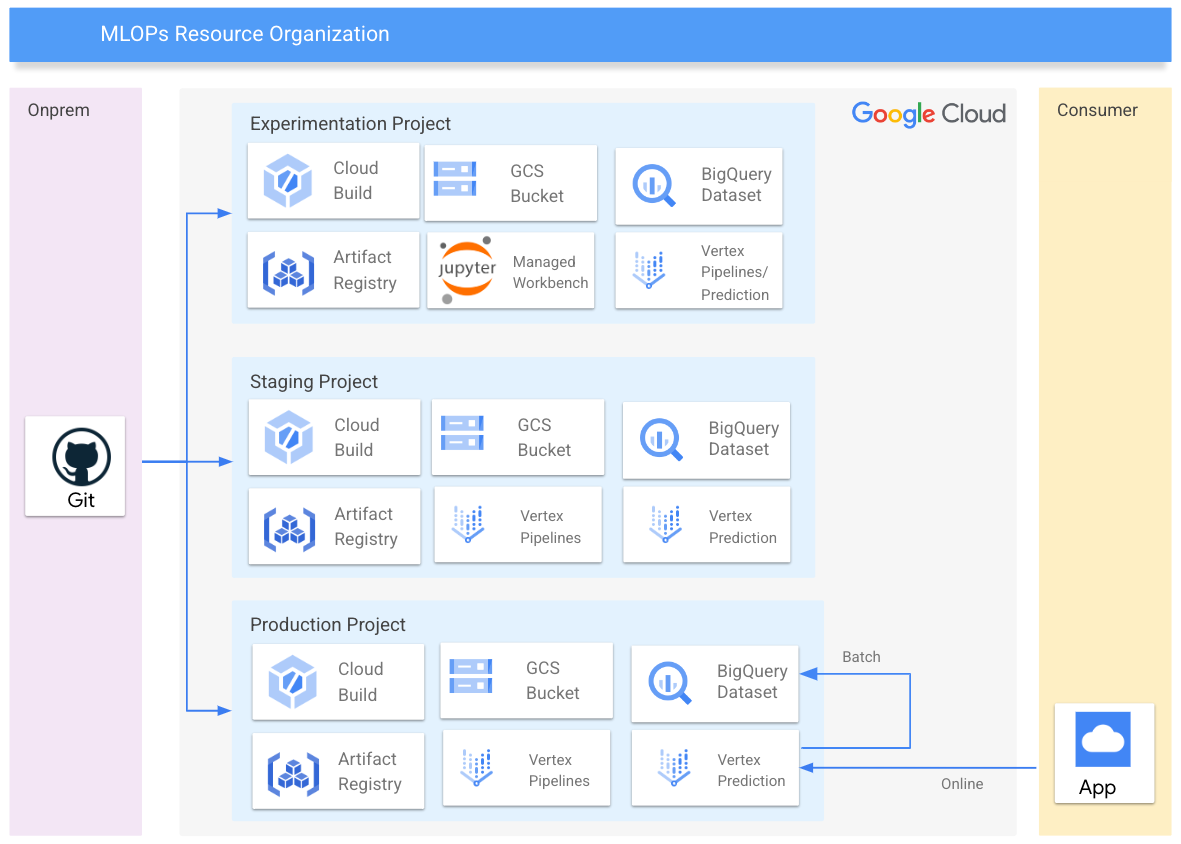Click the Google Cloud logo
1181x844 pixels.
coord(928,114)
